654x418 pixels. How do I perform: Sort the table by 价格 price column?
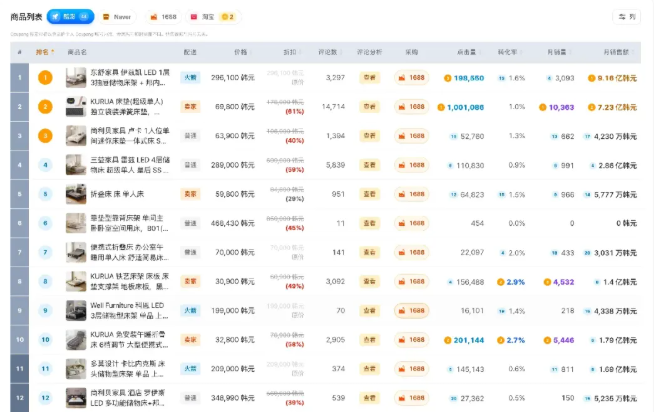(x=242, y=52)
